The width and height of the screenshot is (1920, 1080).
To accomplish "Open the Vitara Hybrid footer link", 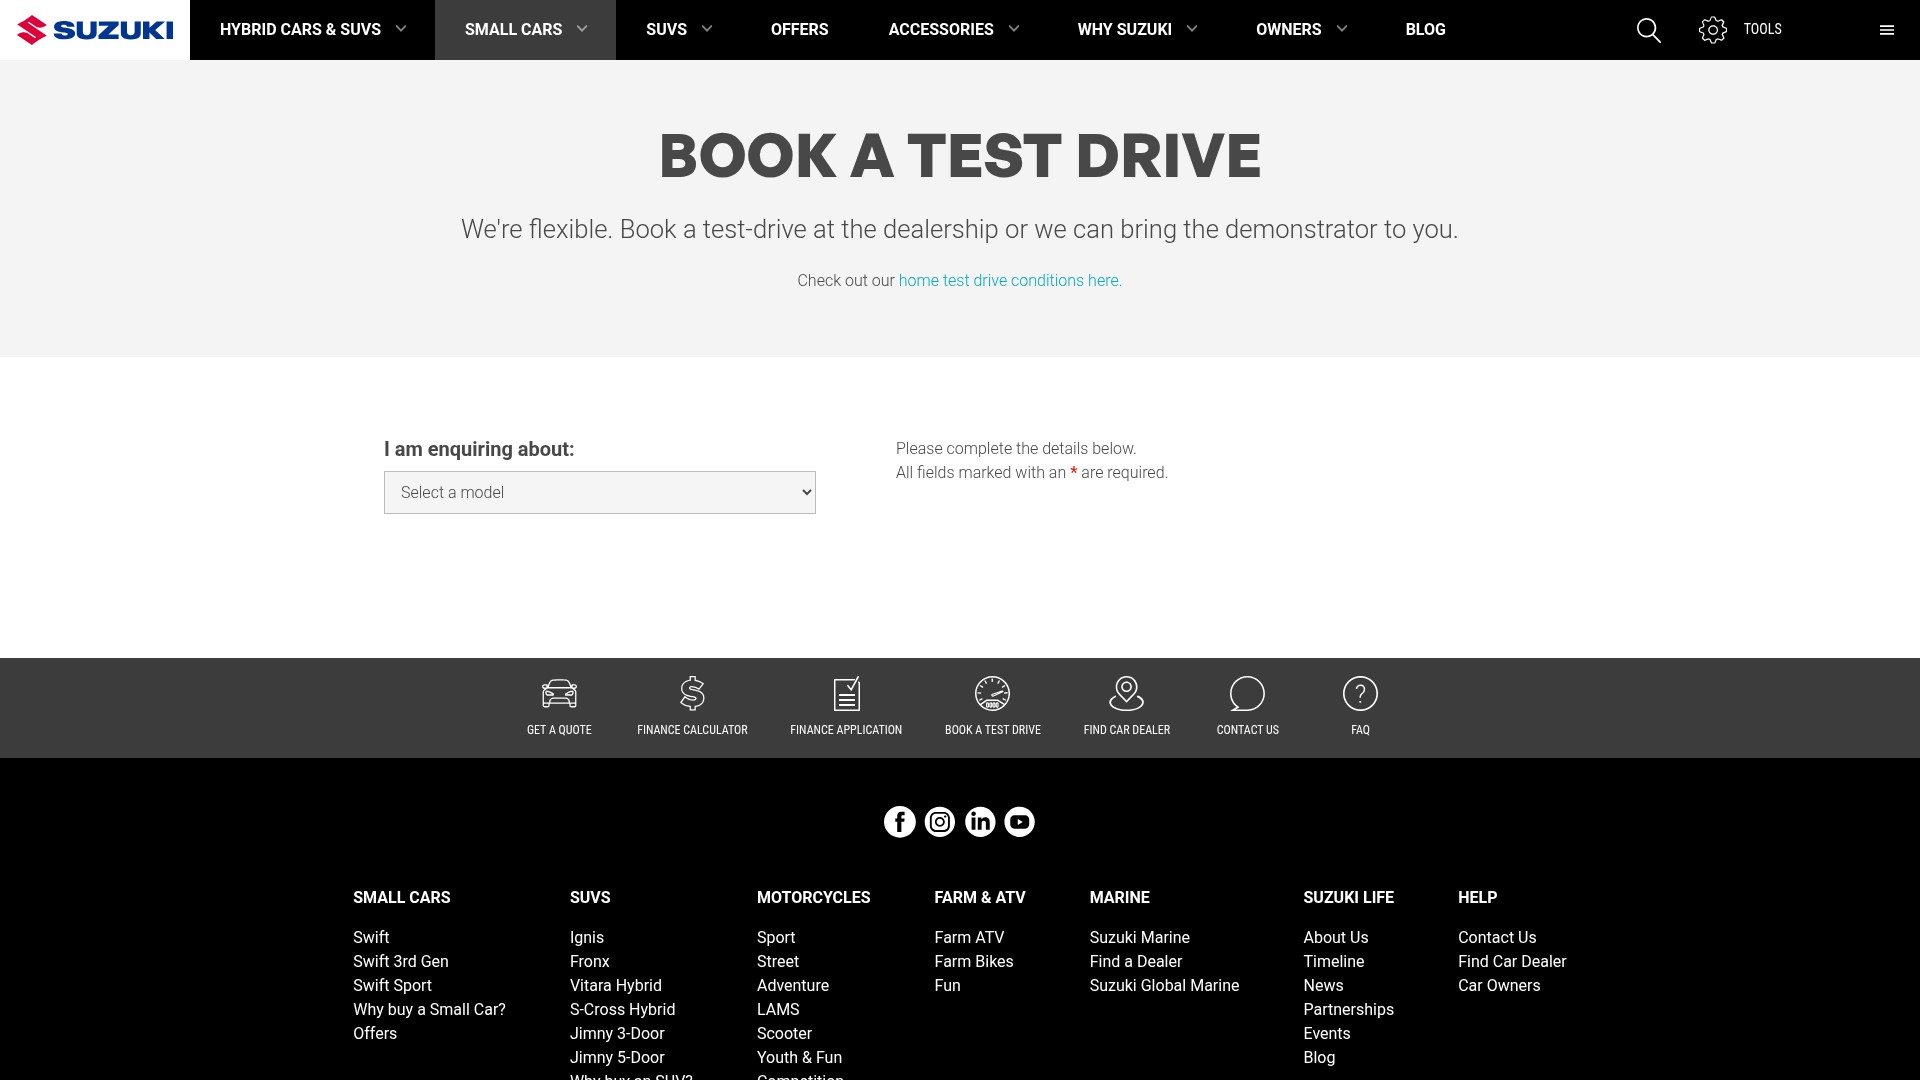I will coord(616,986).
